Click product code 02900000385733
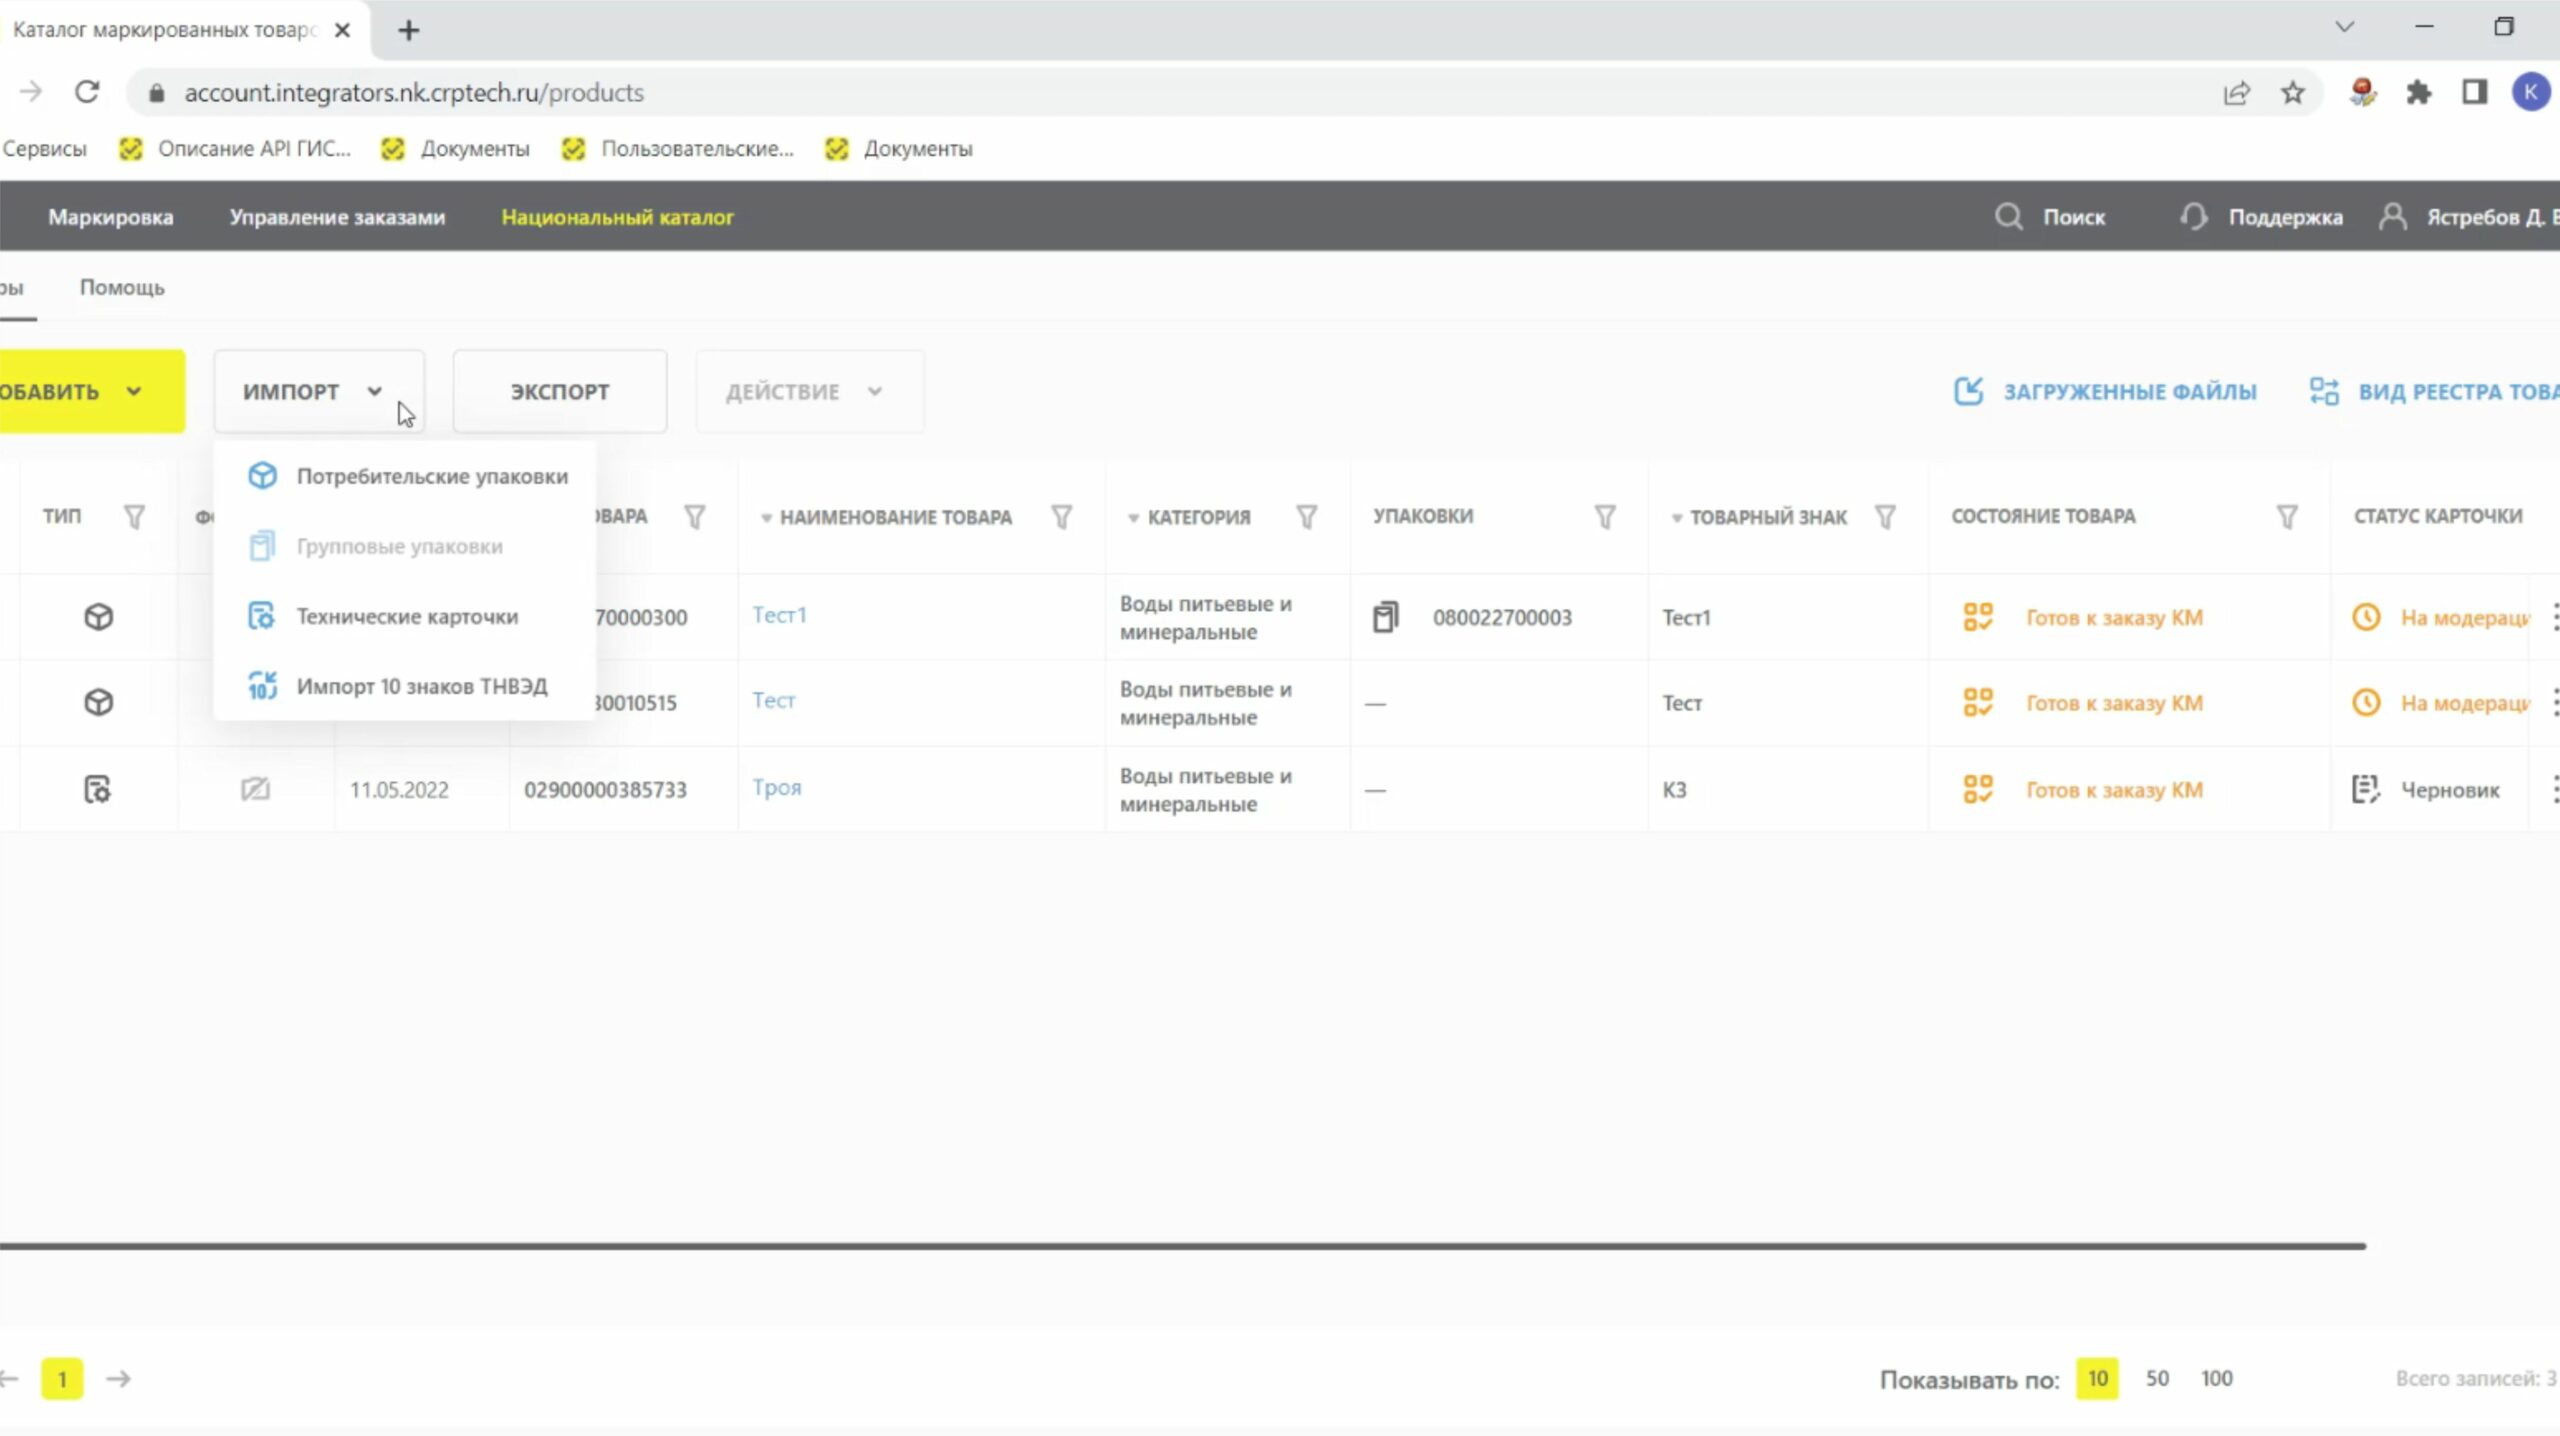 tap(605, 789)
